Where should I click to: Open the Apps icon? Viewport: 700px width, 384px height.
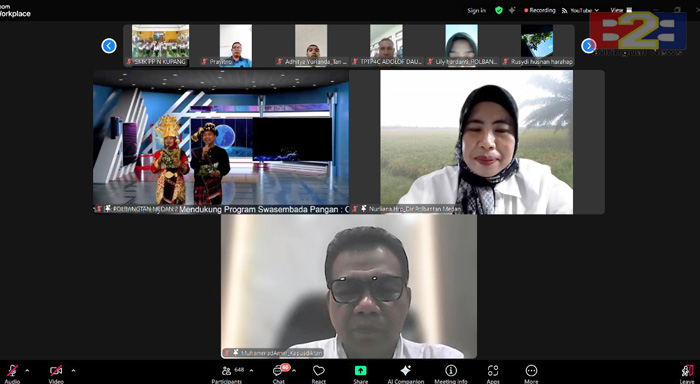coord(493,371)
